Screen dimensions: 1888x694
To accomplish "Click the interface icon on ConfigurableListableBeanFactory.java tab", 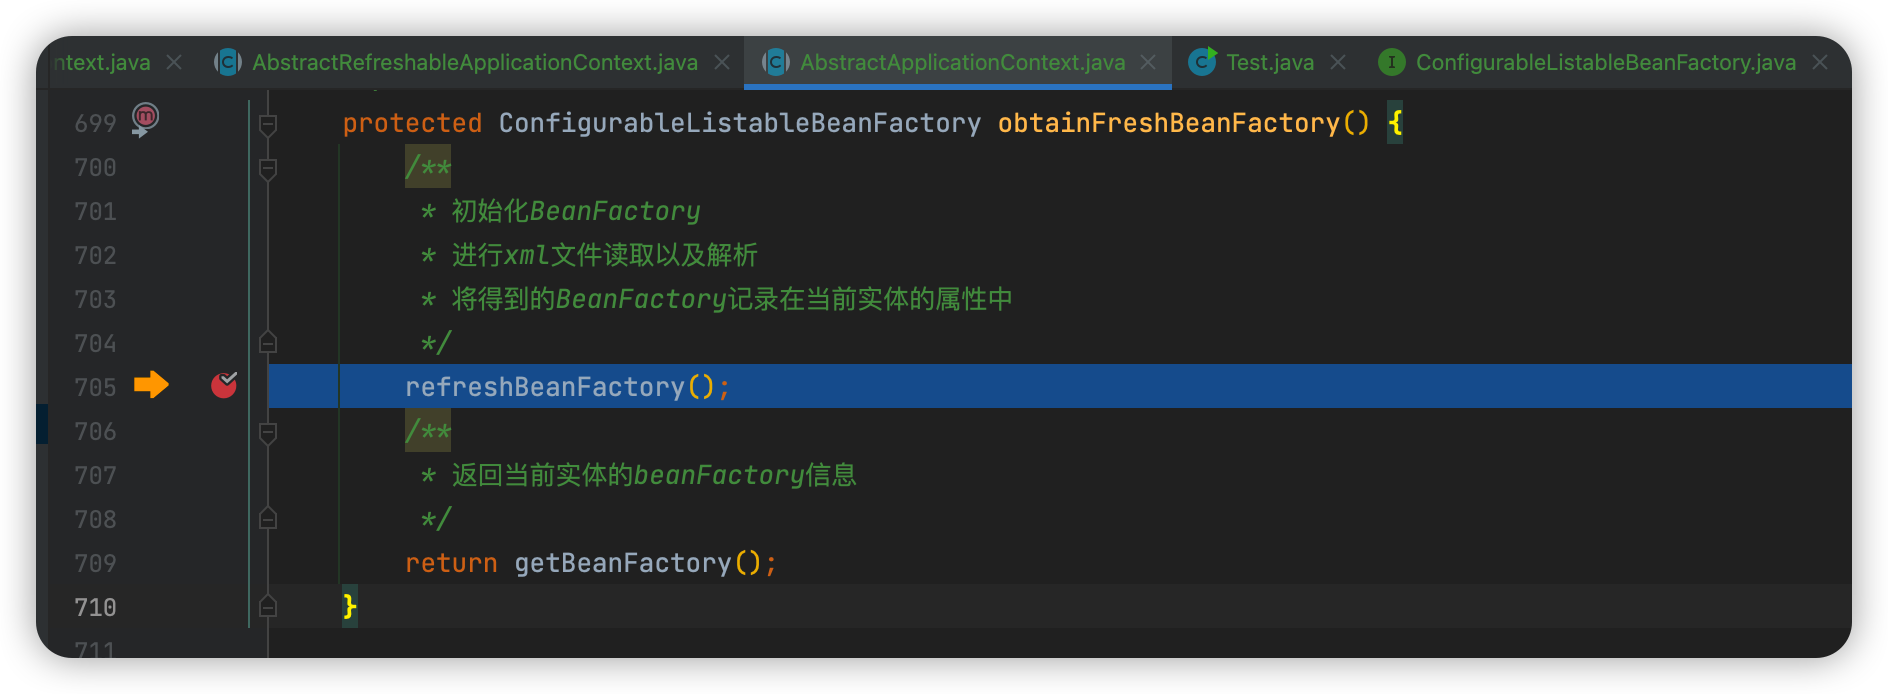I will click(1391, 63).
